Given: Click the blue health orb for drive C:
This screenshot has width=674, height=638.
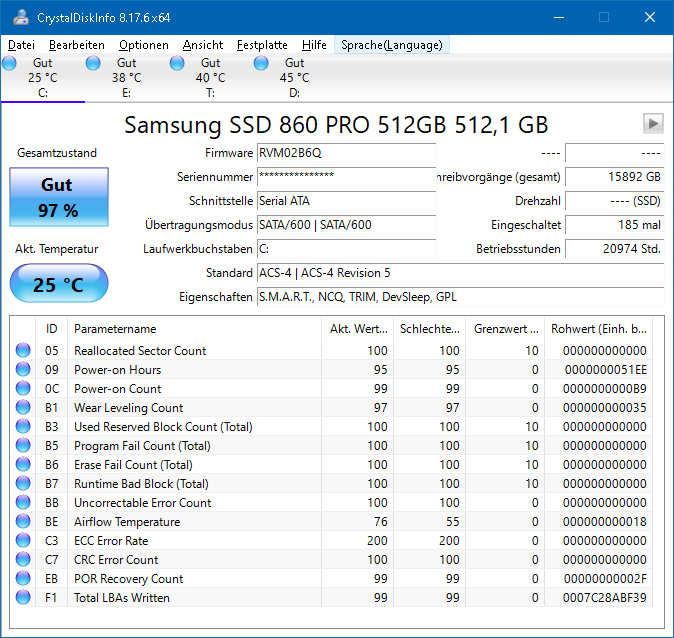Looking at the screenshot, I should pyautogui.click(x=9, y=63).
